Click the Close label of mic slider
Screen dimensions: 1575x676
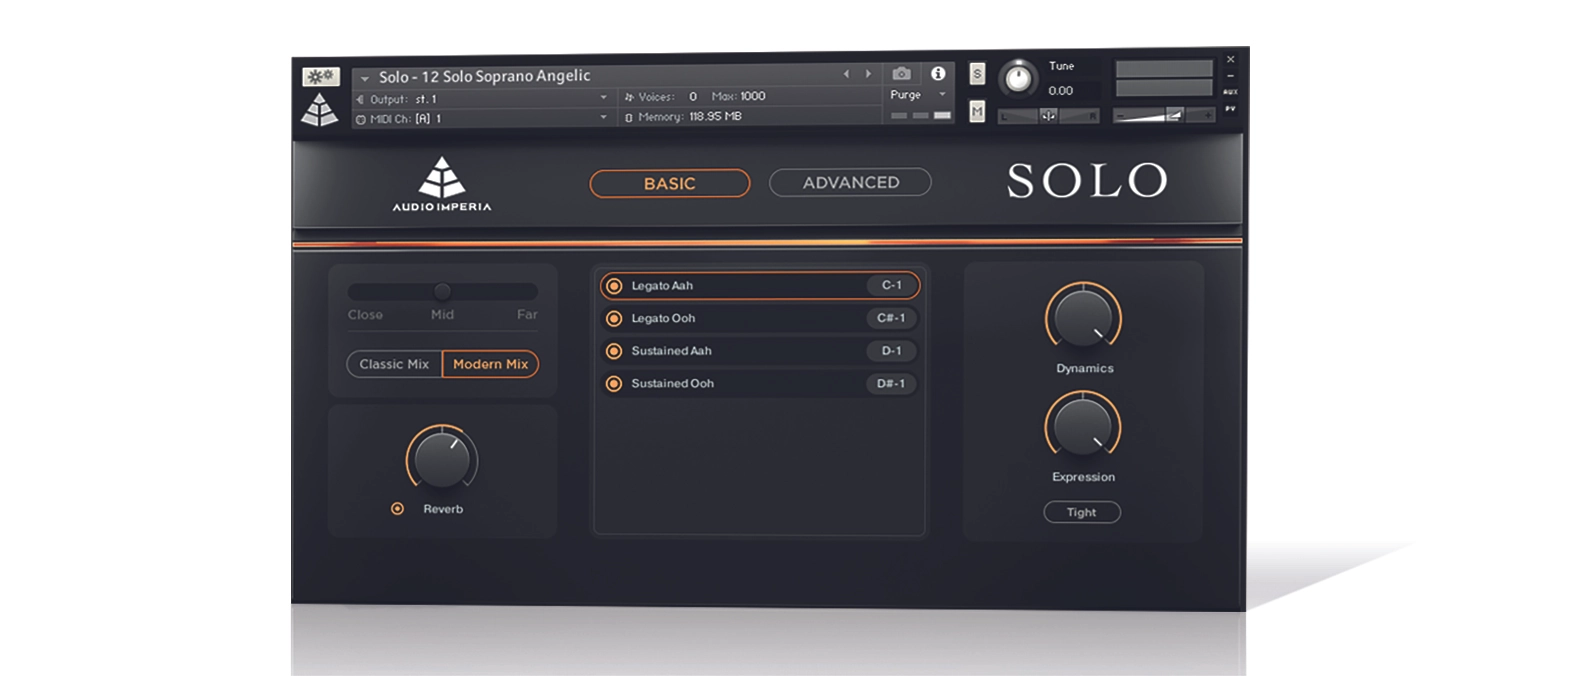(x=365, y=315)
